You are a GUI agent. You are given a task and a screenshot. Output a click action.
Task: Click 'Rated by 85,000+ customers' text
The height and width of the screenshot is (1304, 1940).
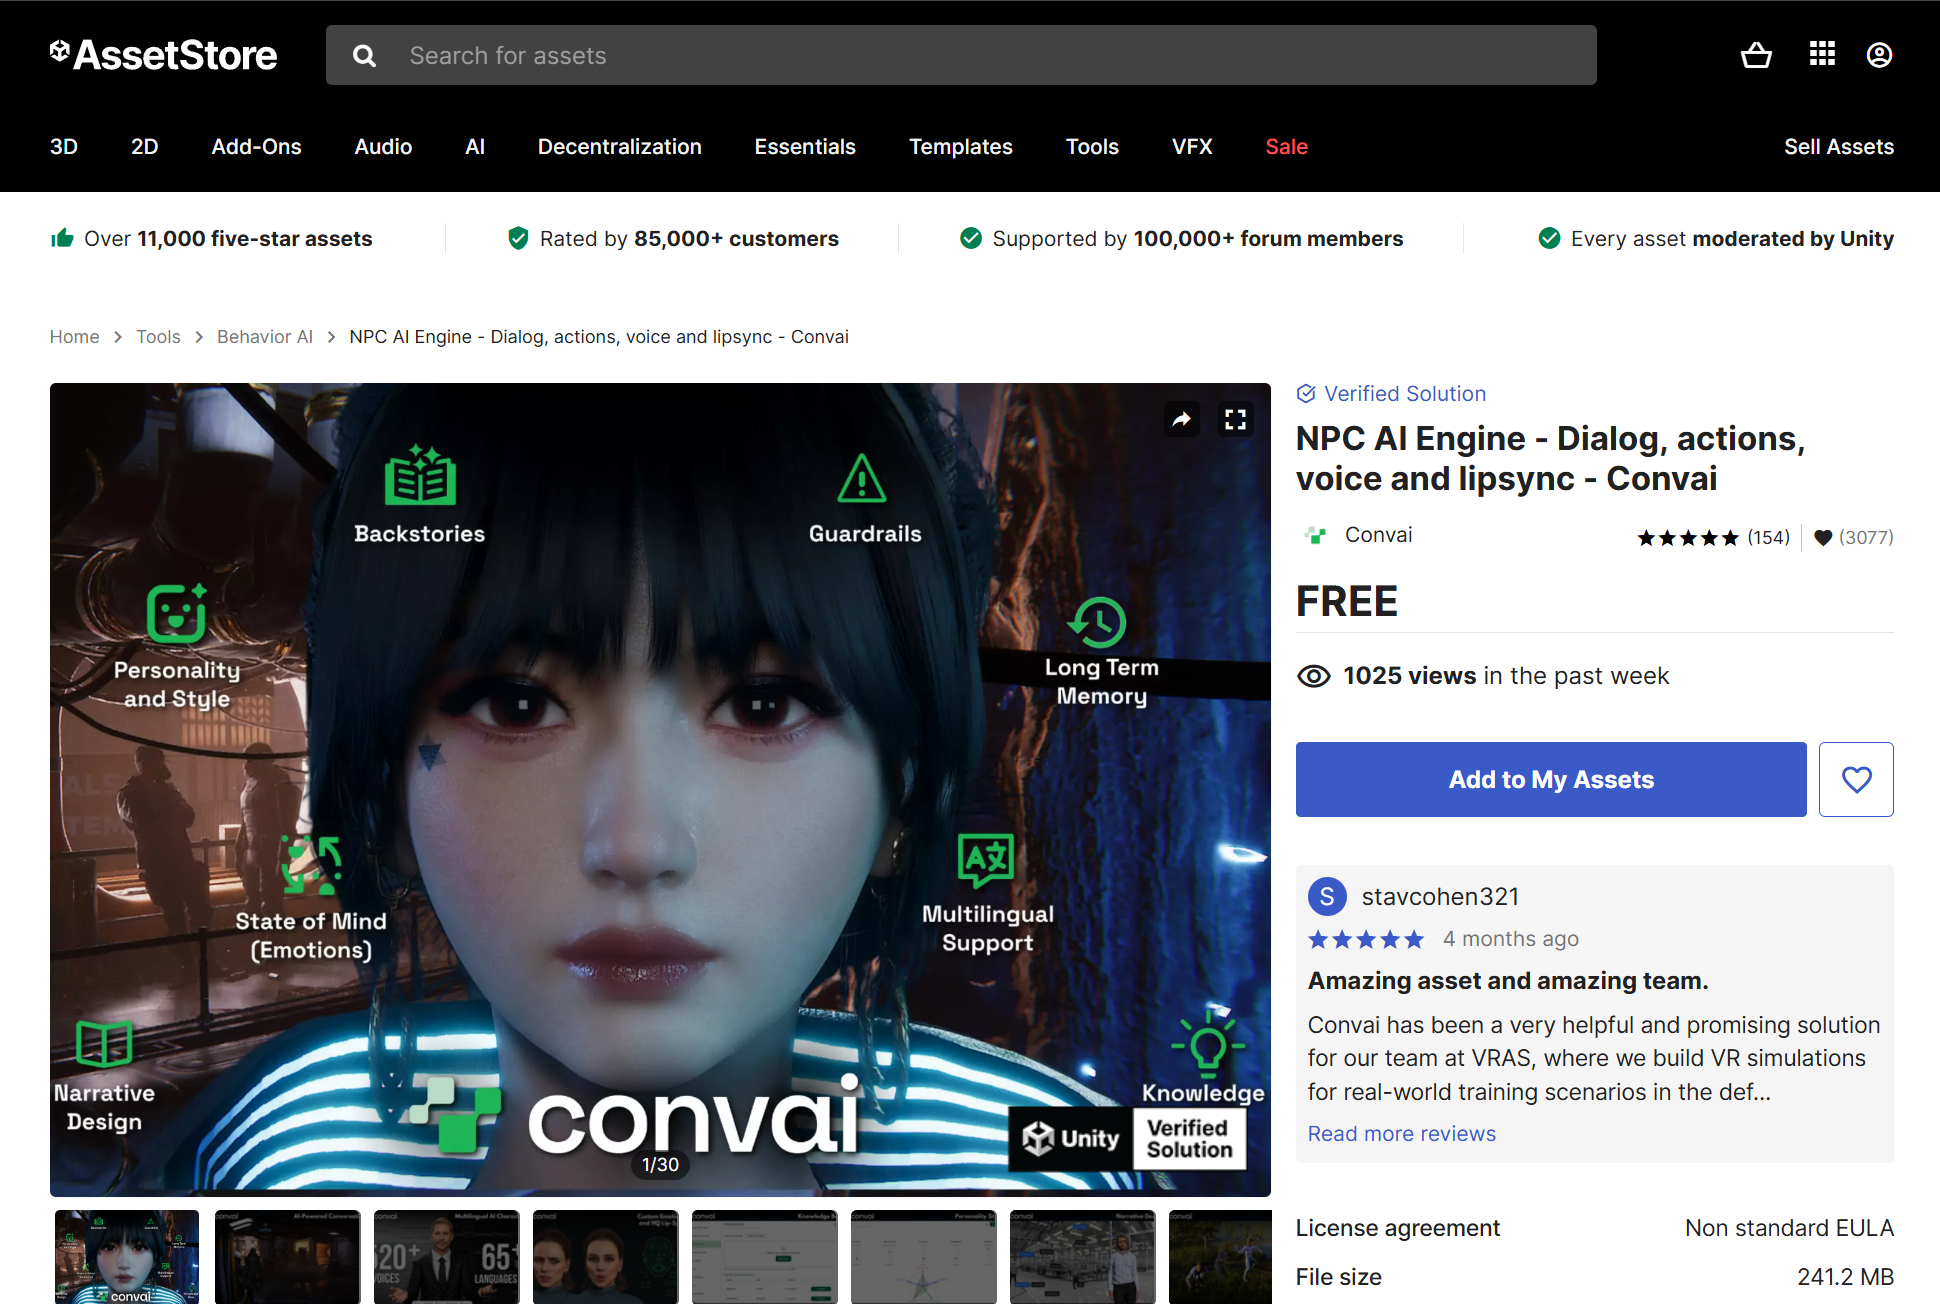[x=689, y=239]
